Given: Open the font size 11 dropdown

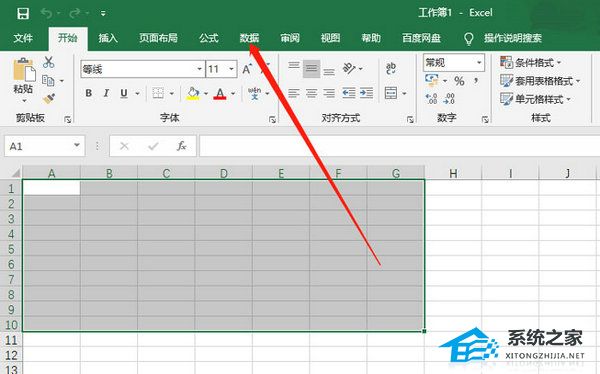Looking at the screenshot, I should pos(232,69).
